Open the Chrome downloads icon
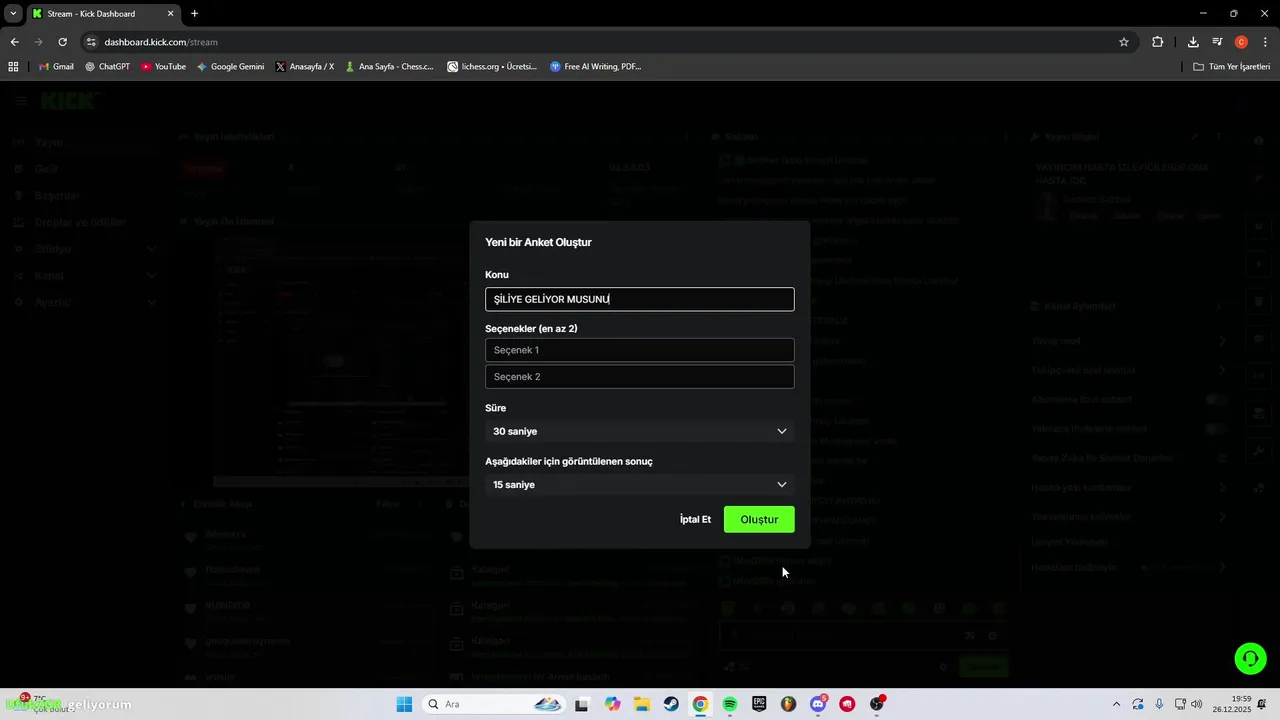This screenshot has height=720, width=1280. [1193, 42]
